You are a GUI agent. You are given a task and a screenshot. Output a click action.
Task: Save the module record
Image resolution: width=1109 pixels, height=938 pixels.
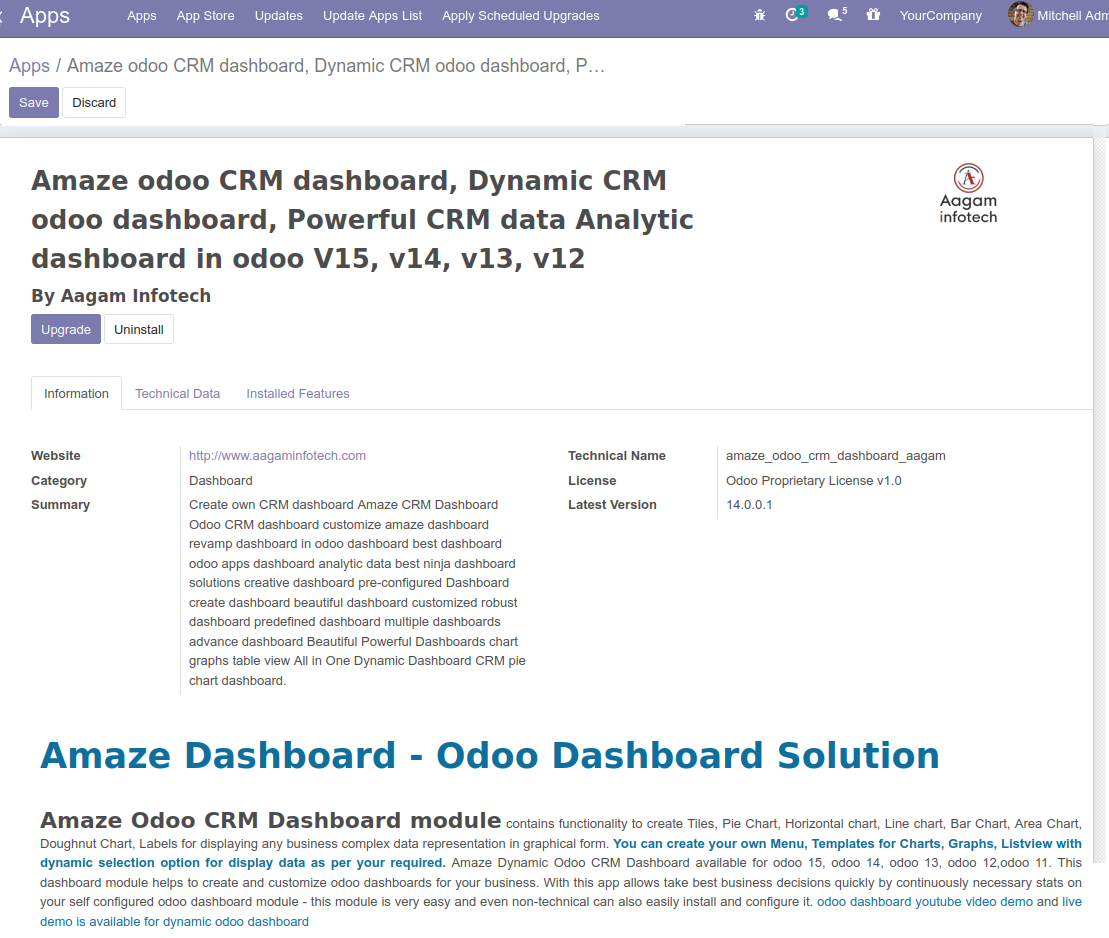click(x=34, y=103)
